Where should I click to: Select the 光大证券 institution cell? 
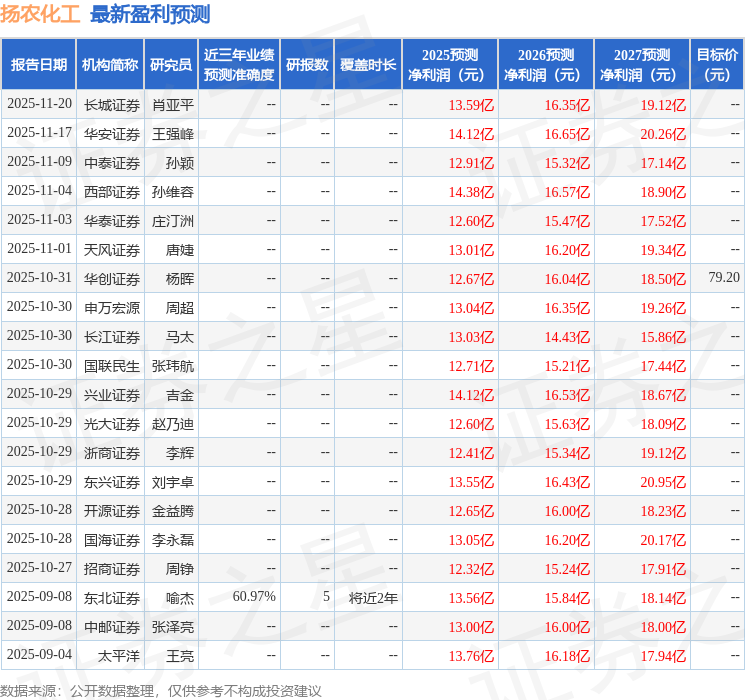(112, 424)
